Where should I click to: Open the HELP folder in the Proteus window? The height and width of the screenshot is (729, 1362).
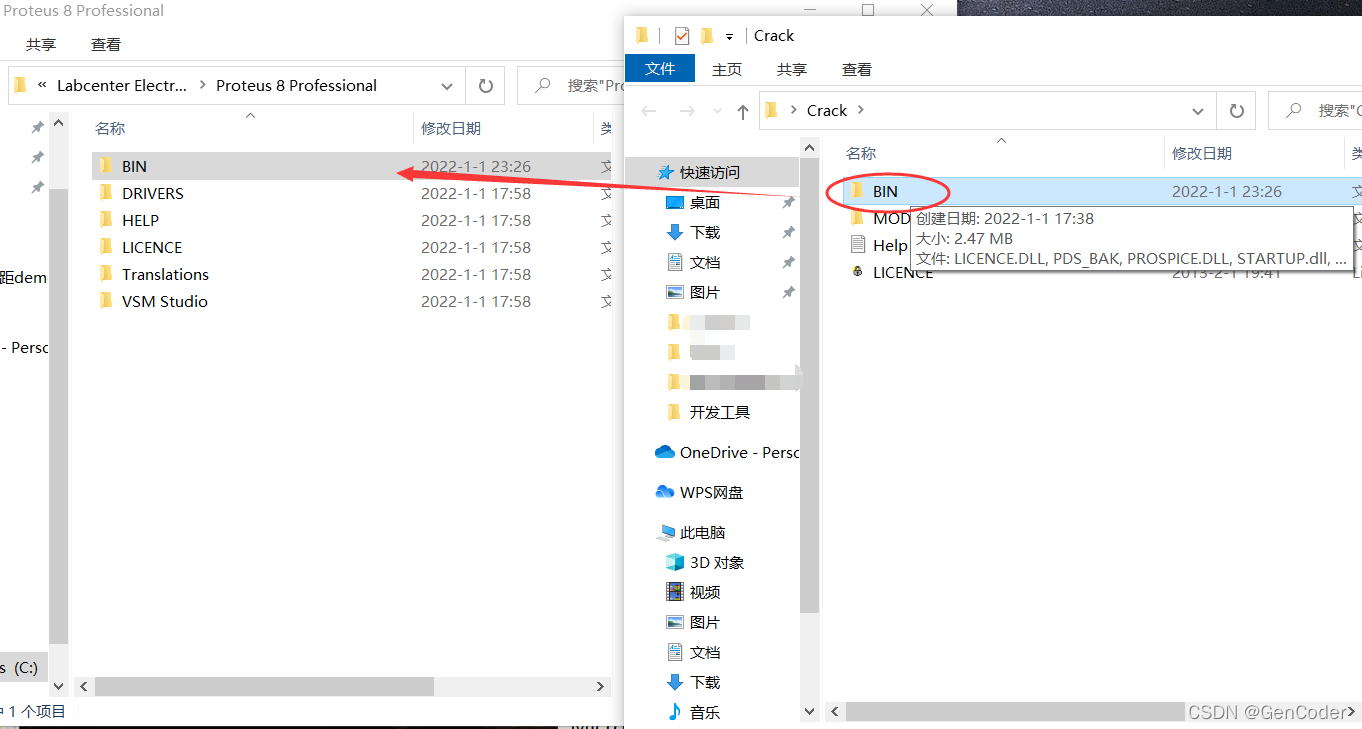[x=140, y=220]
